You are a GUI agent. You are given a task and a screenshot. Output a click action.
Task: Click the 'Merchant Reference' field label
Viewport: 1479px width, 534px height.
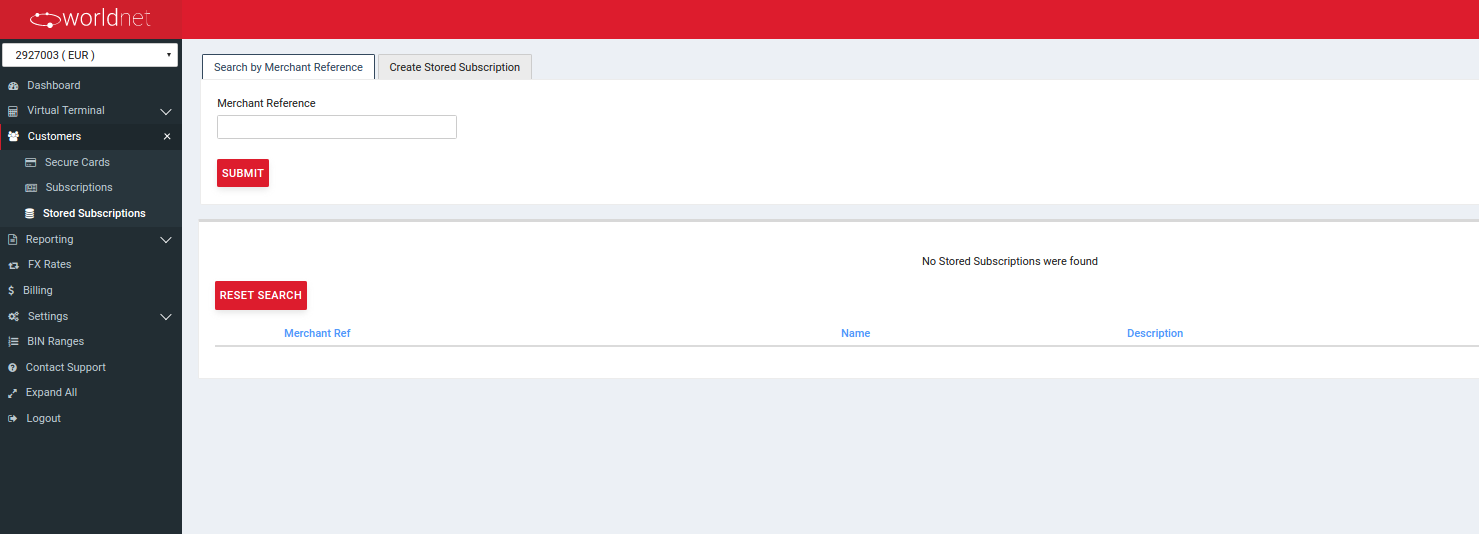(x=266, y=103)
